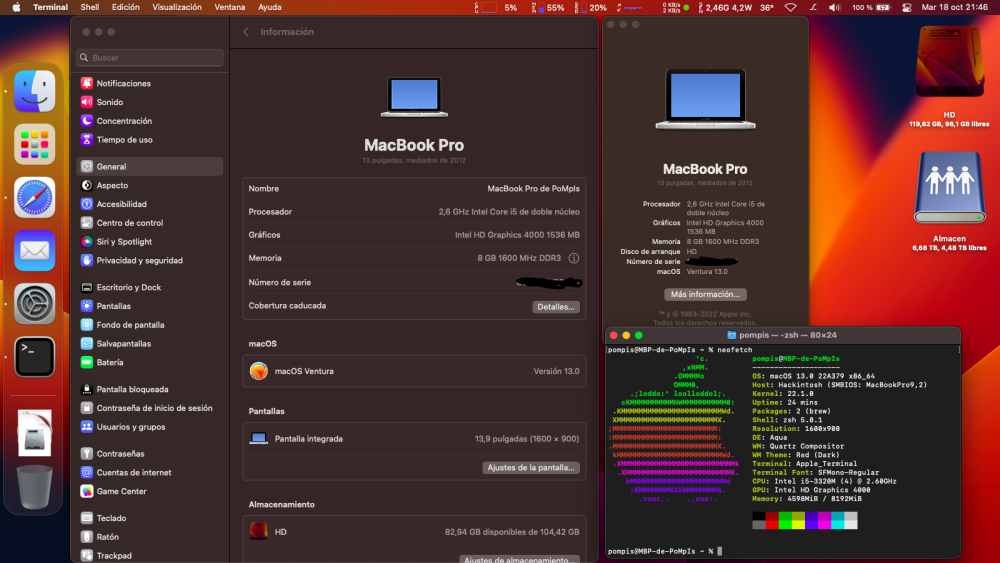The image size is (1000, 563).
Task: Open Pantalla bloqueada in the sidebar
Action: [x=149, y=389]
